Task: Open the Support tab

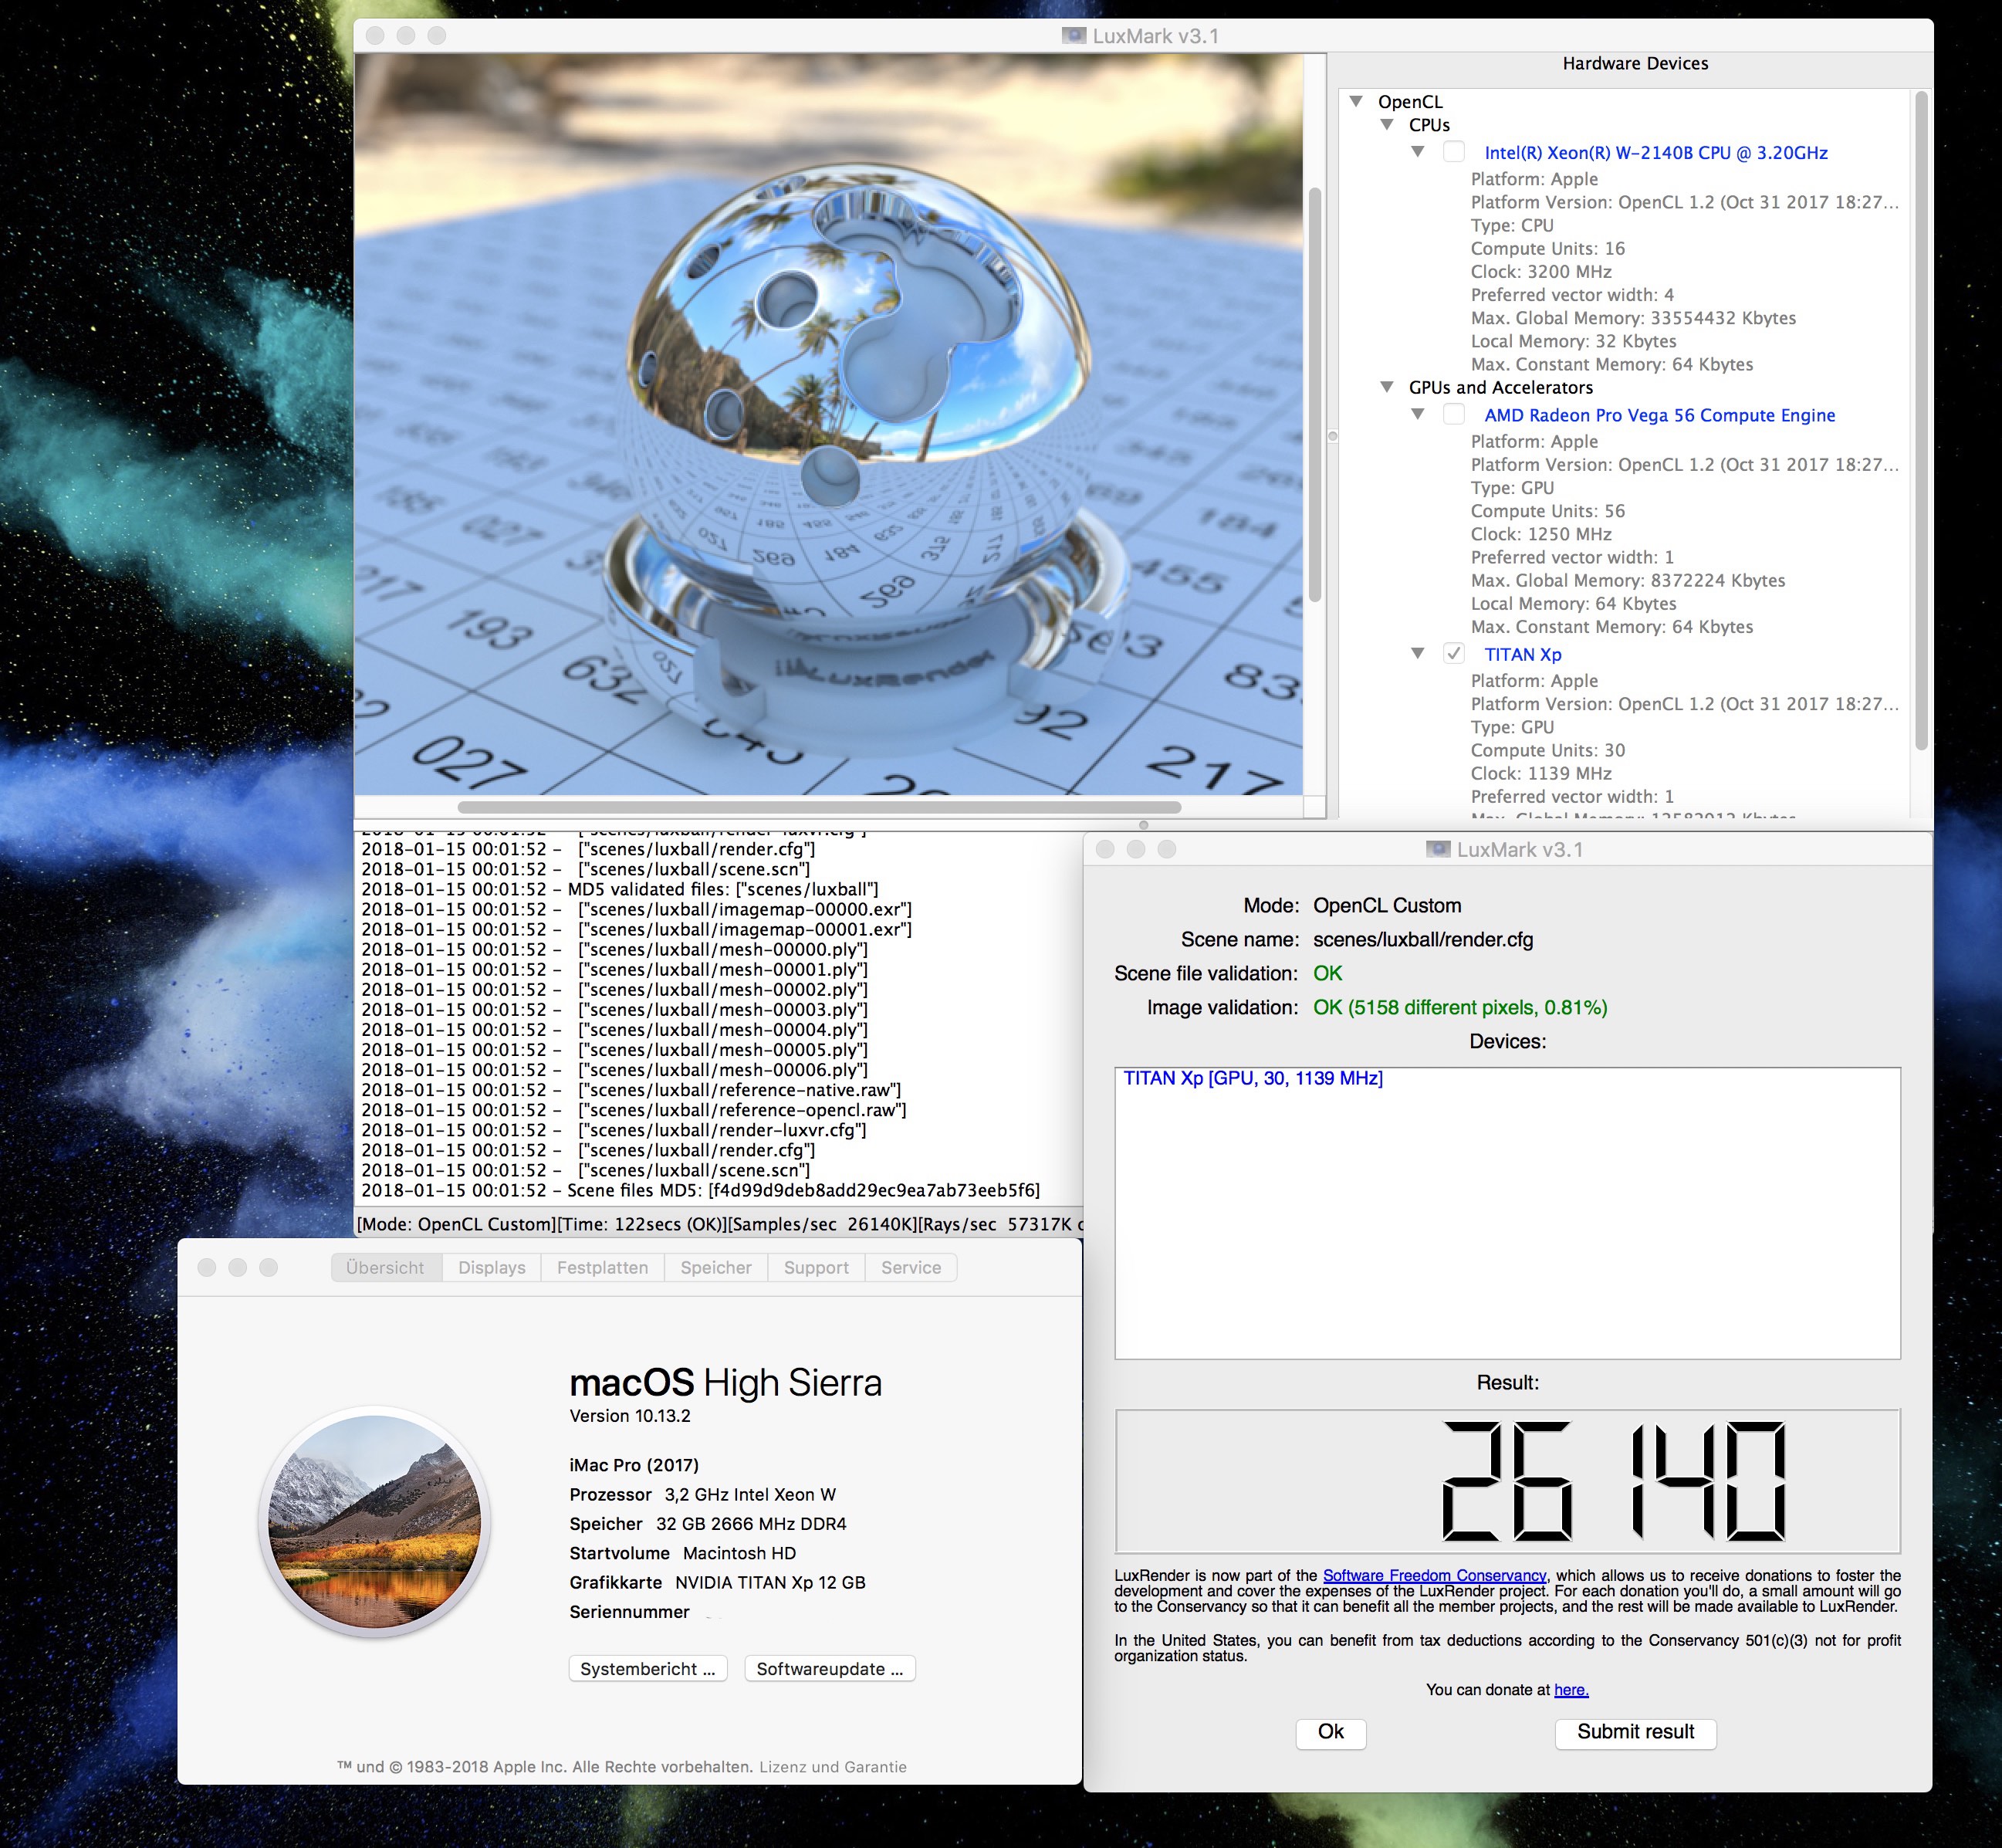Action: 816,1267
